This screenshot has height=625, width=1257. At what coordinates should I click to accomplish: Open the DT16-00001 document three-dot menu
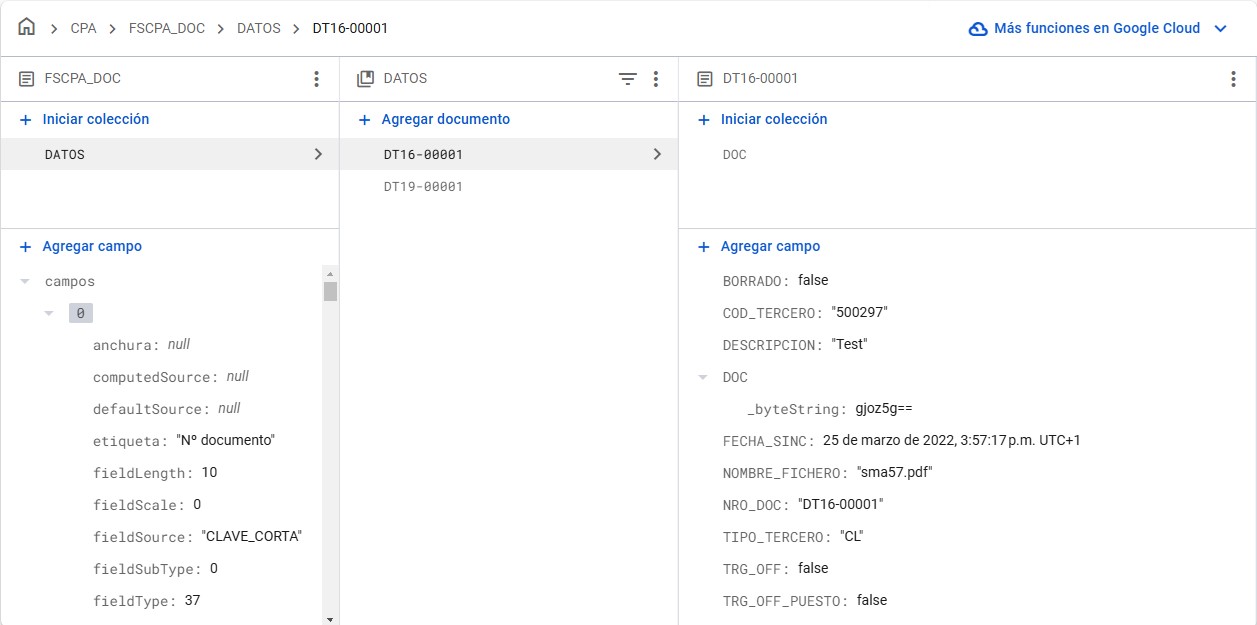point(1233,79)
